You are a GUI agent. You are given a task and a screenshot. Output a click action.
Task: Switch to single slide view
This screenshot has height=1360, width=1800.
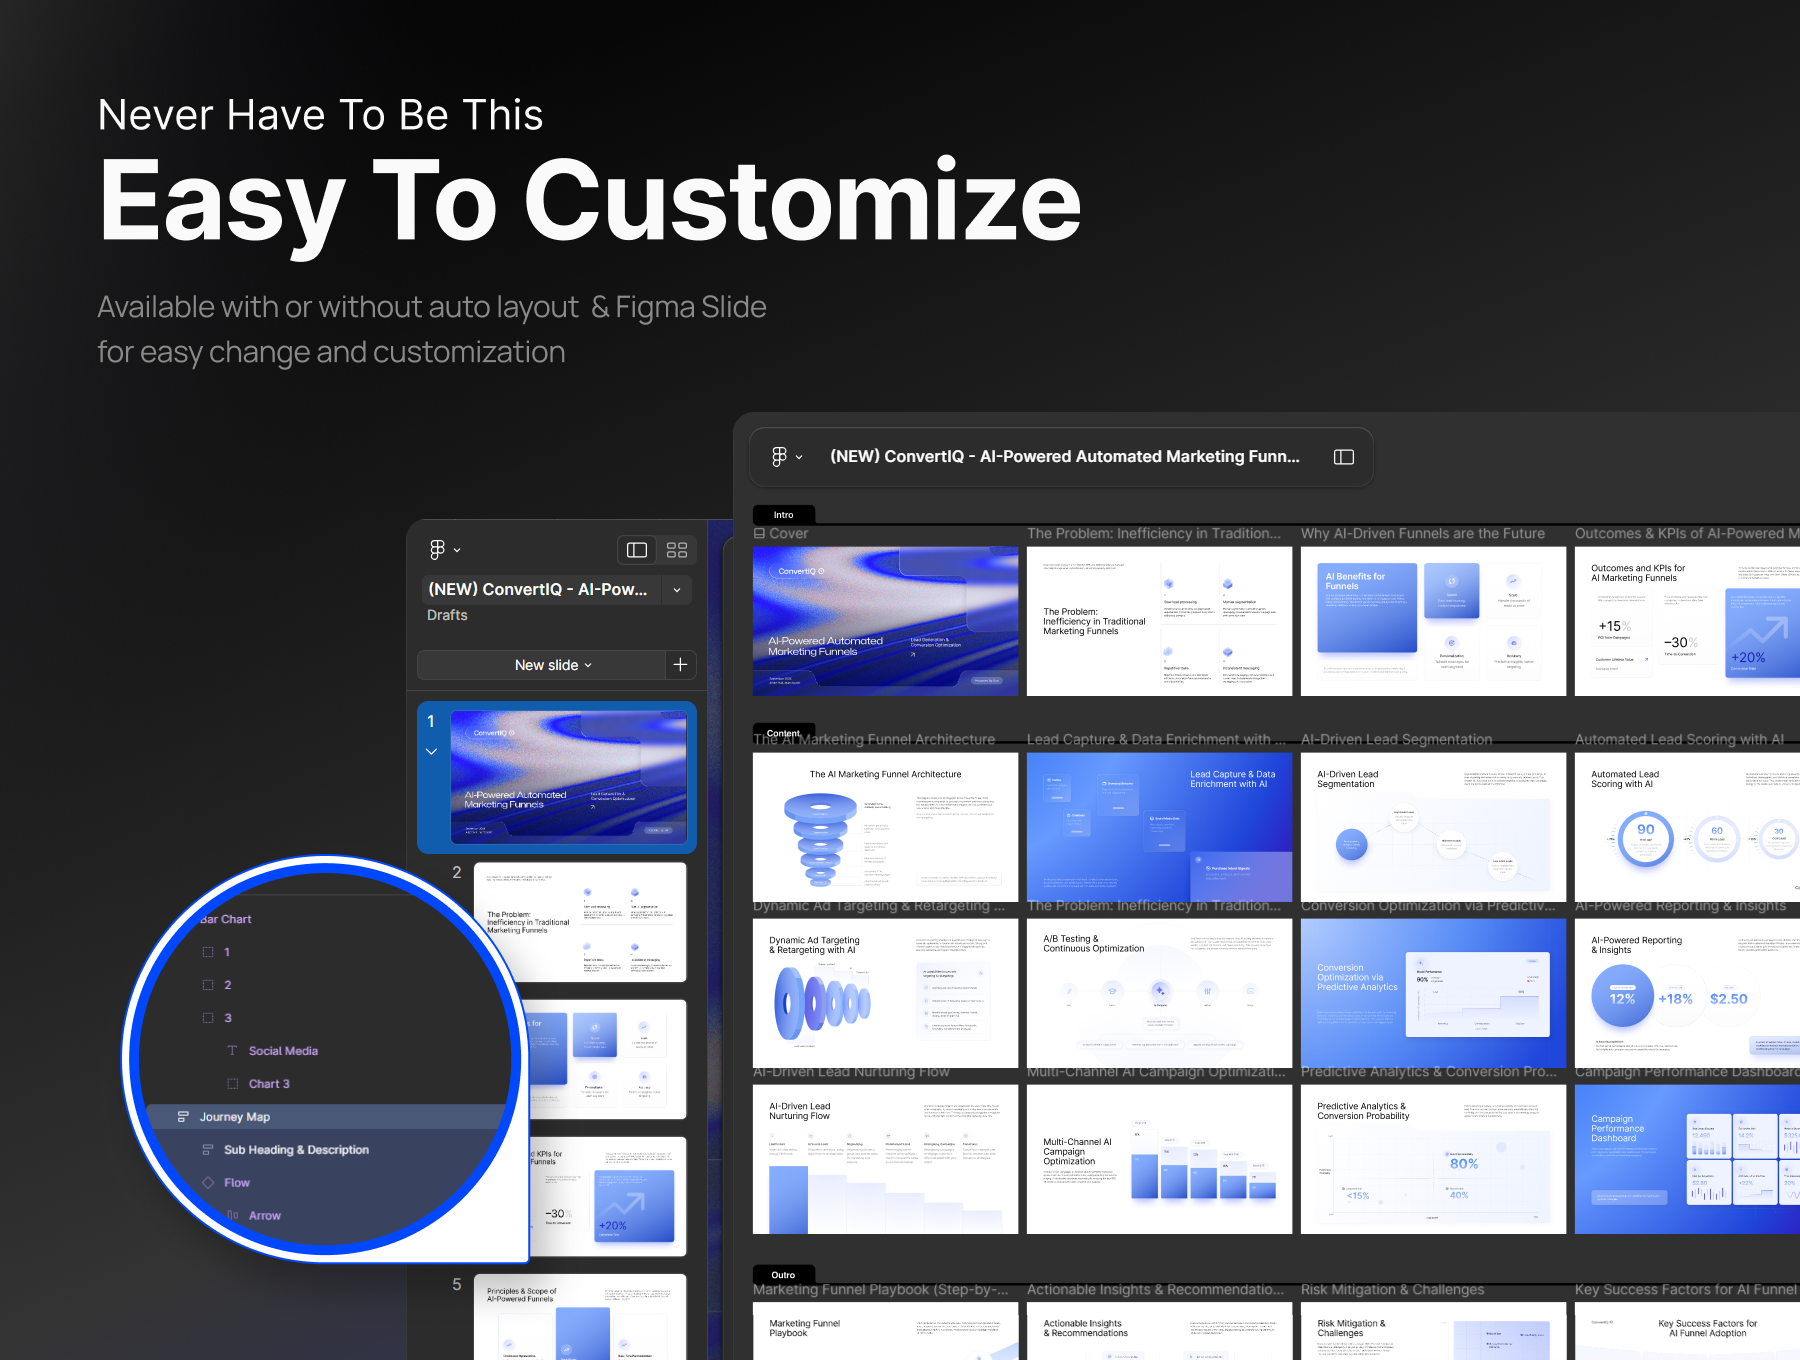point(637,550)
